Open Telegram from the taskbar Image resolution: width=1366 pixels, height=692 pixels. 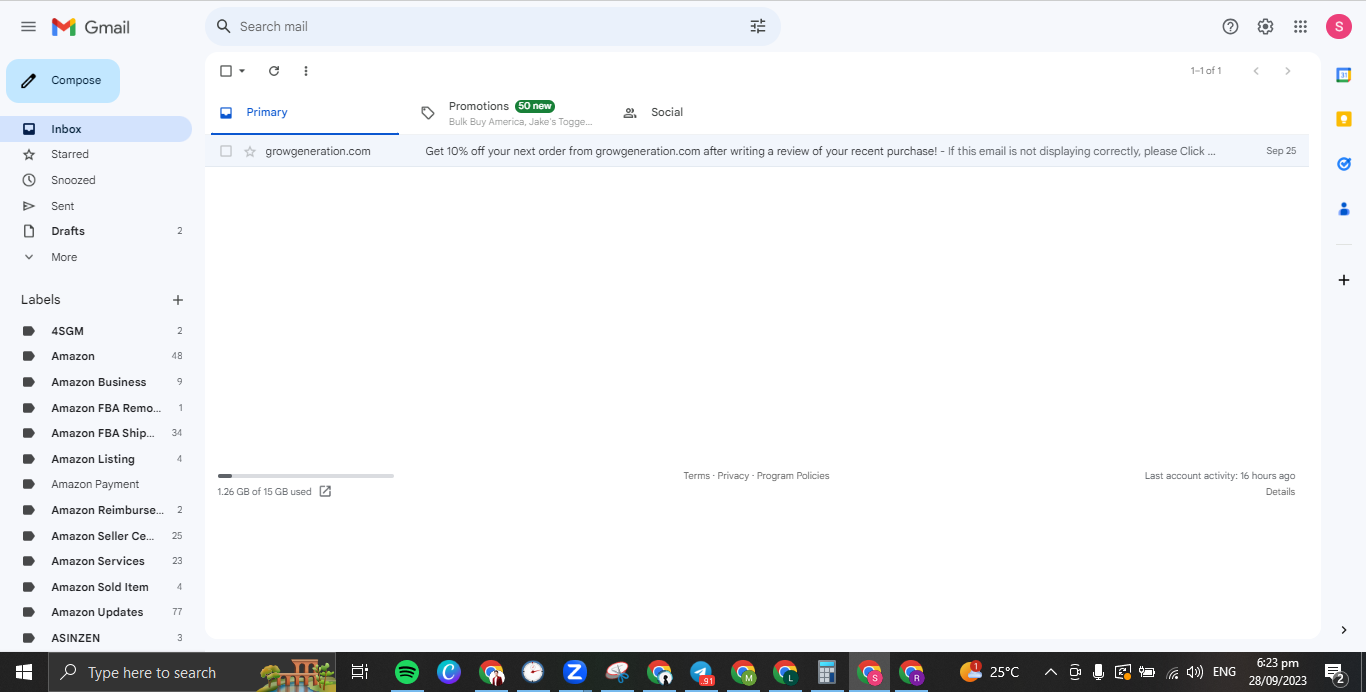701,672
